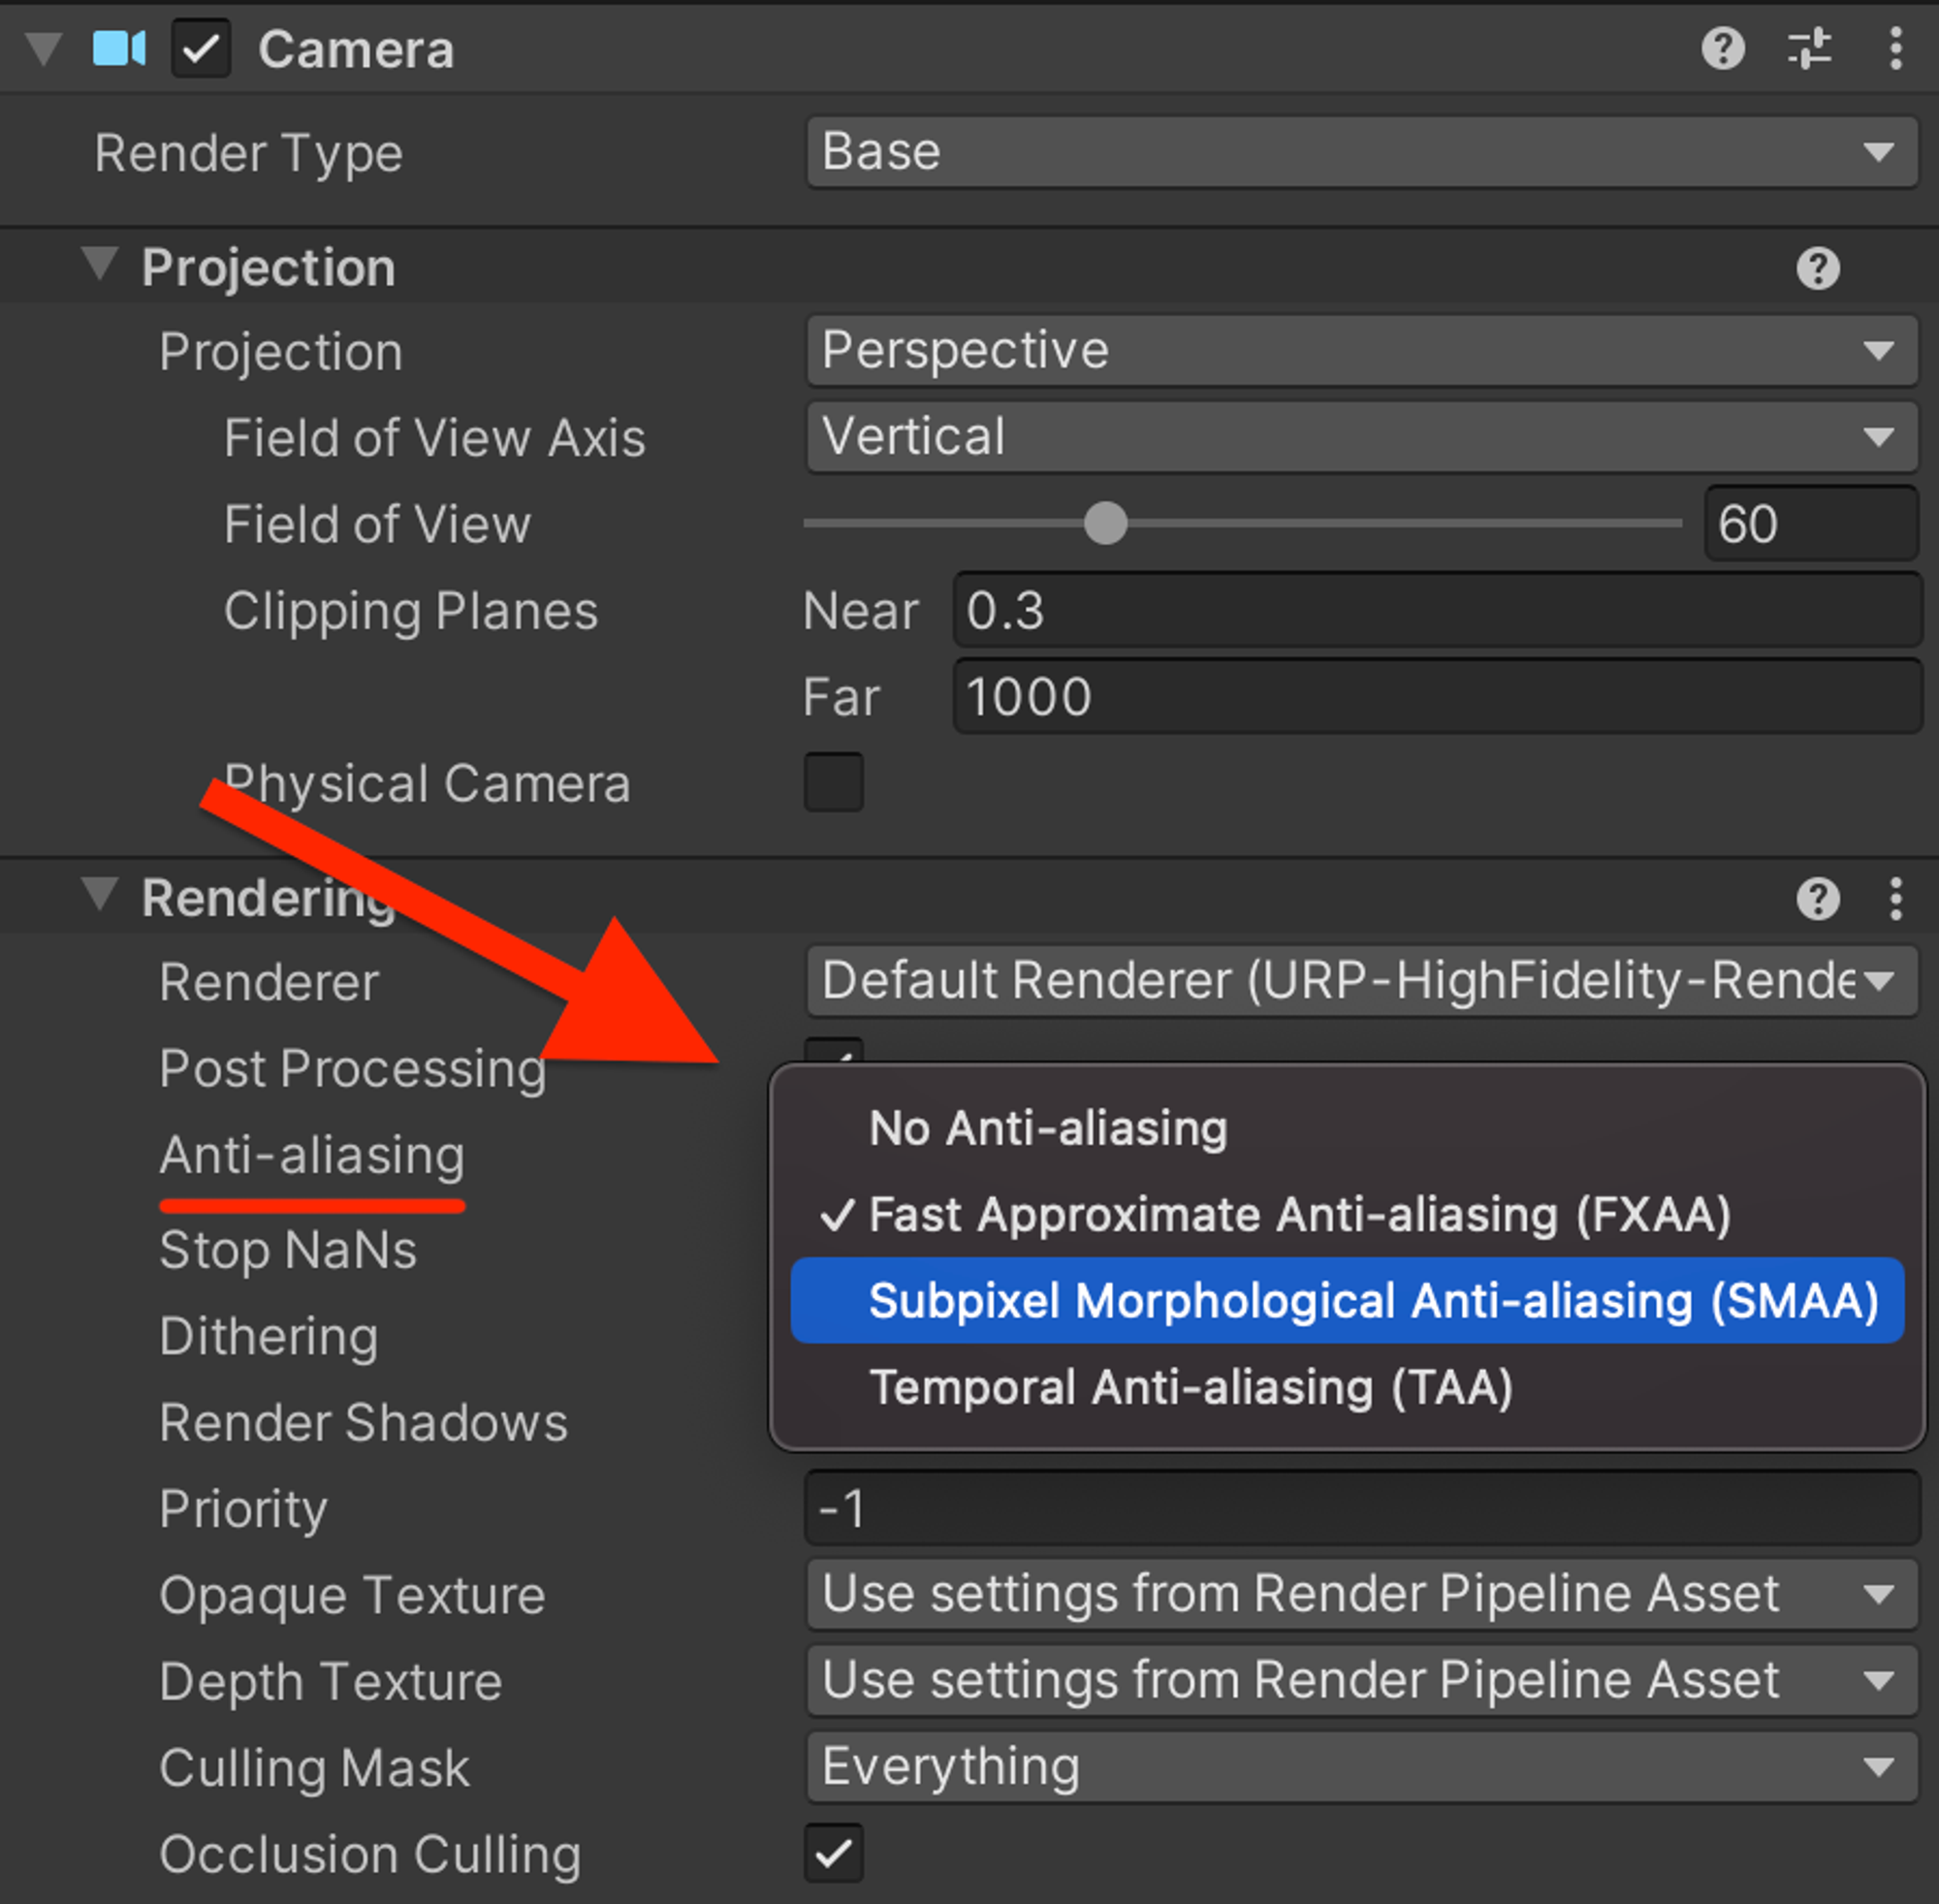
Task: Open Camera component three-dot menu
Action: pos(1895,48)
